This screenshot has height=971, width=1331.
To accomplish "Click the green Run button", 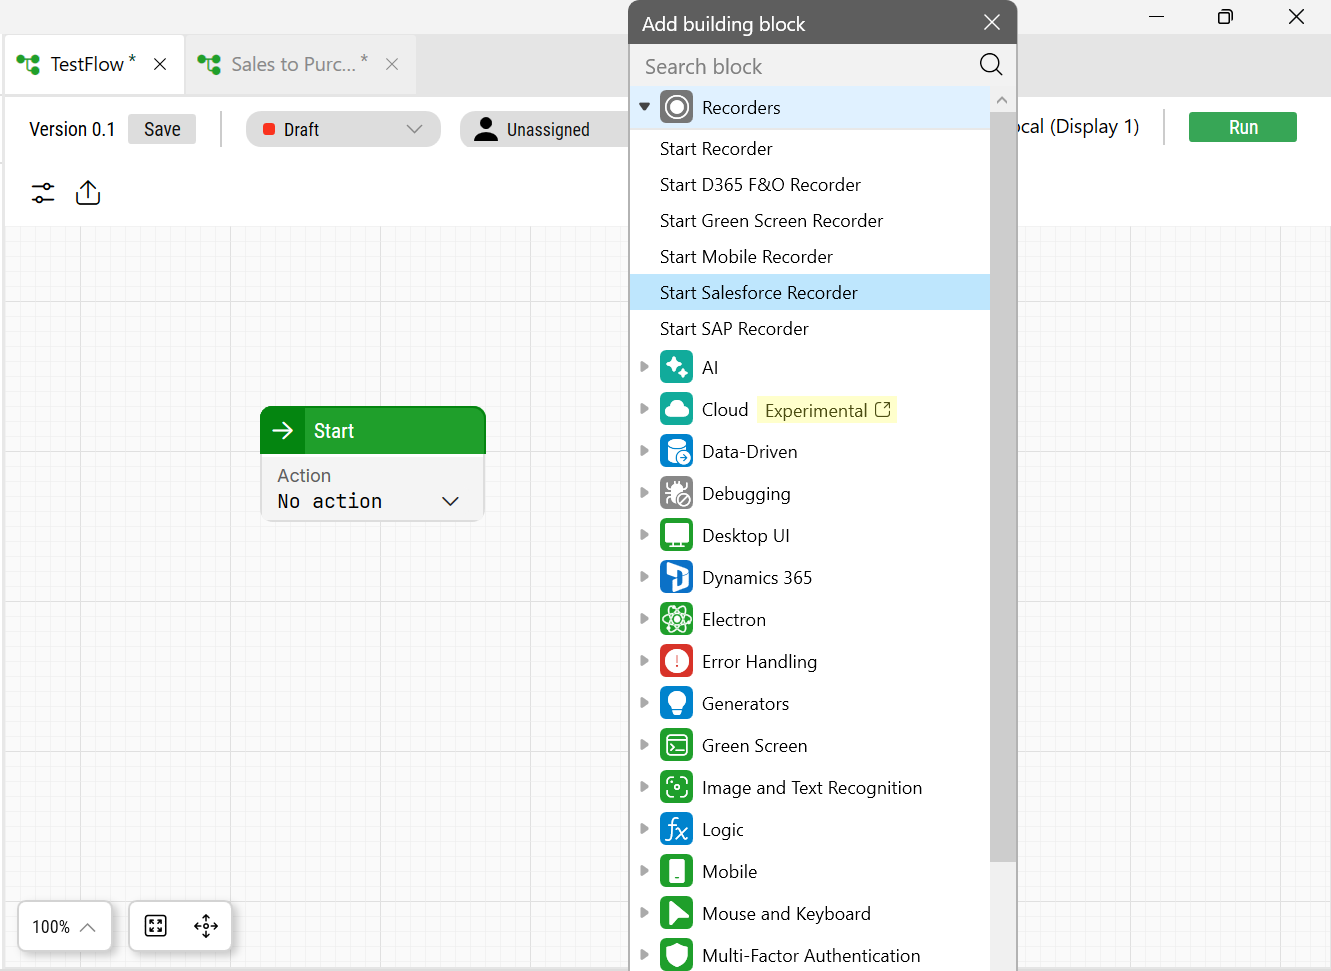I will click(x=1242, y=127).
